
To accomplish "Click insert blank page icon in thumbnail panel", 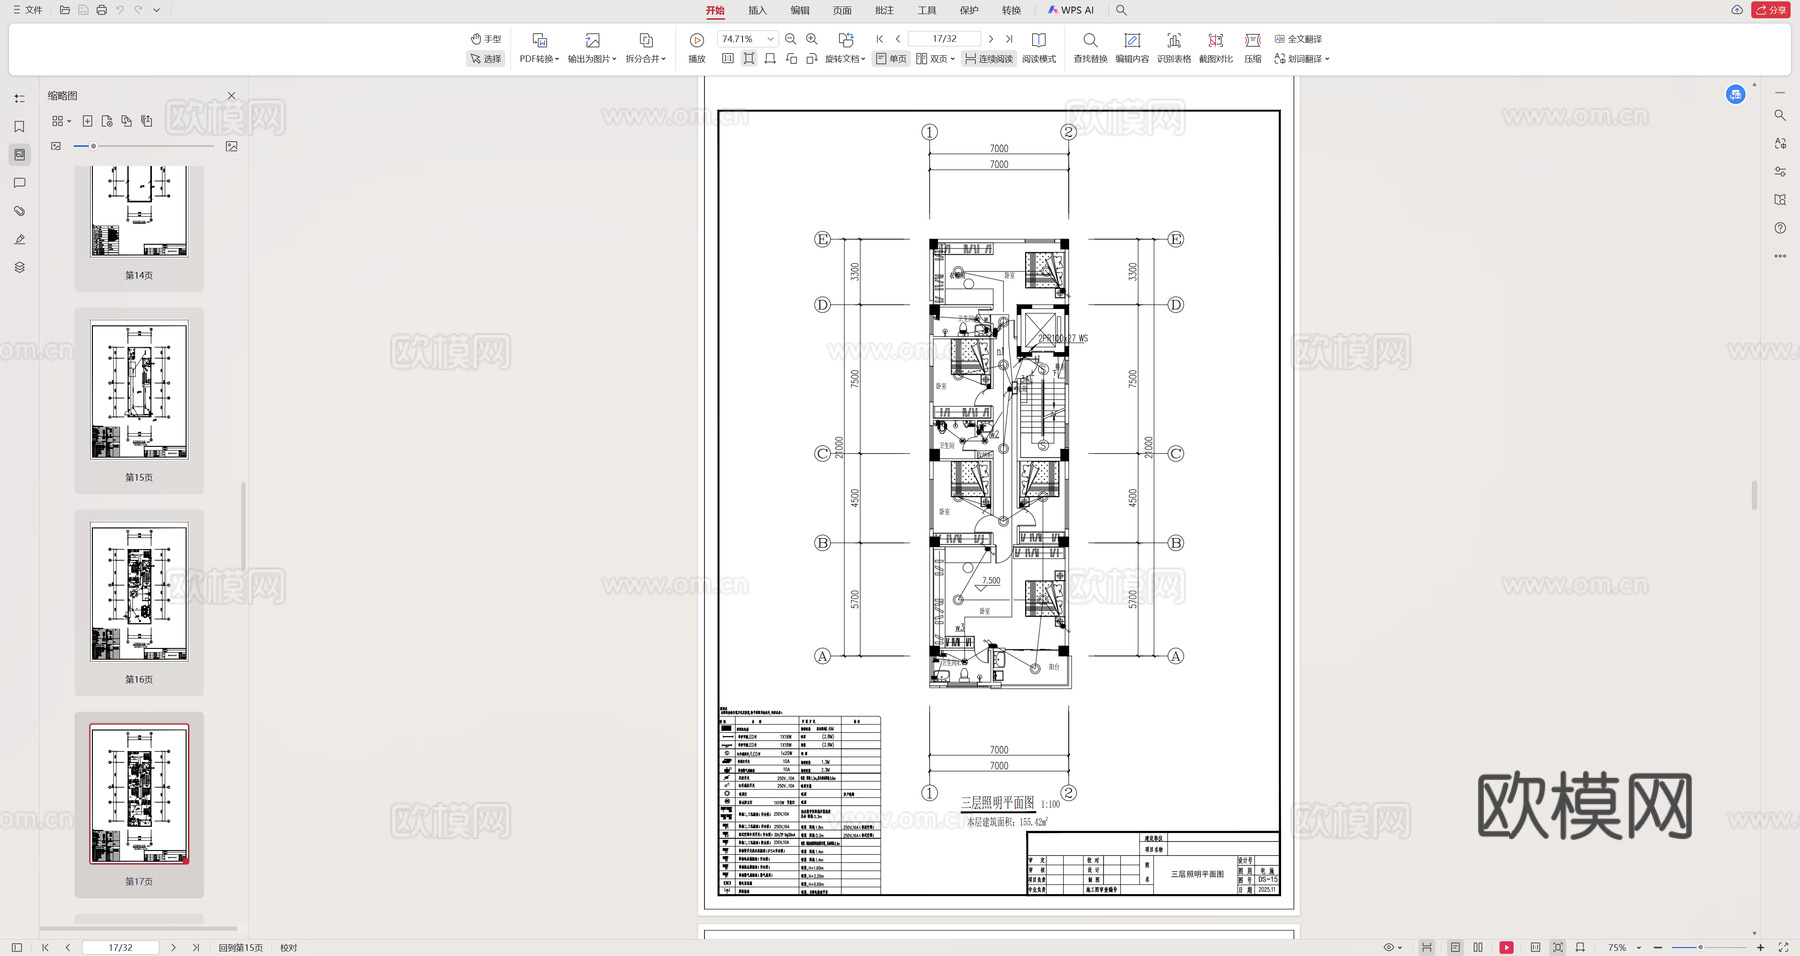I will pos(87,121).
